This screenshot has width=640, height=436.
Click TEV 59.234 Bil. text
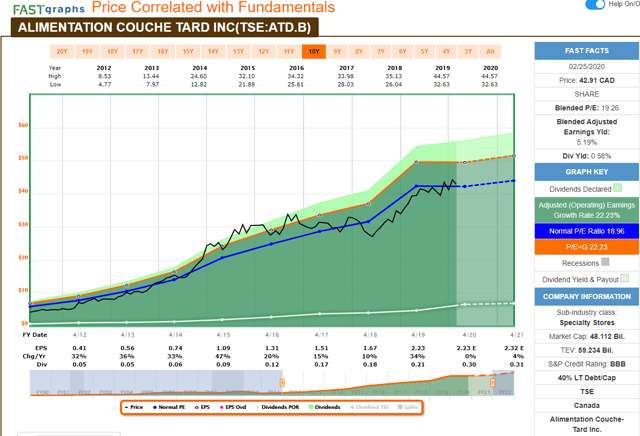click(587, 350)
